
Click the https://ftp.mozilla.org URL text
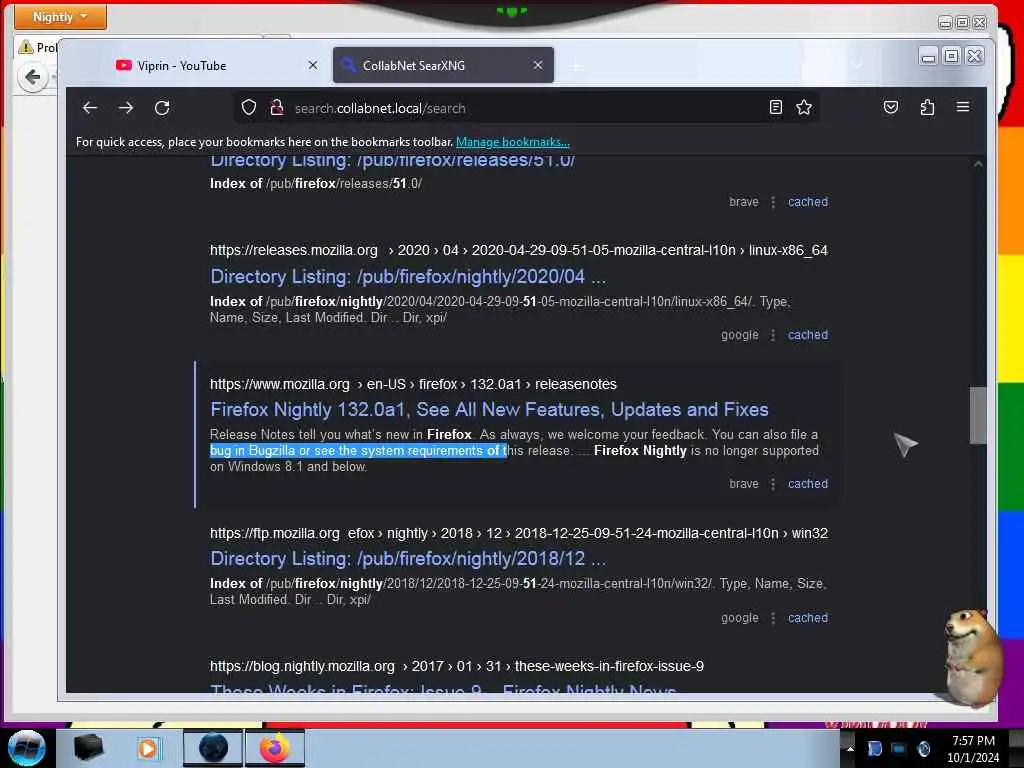(274, 533)
